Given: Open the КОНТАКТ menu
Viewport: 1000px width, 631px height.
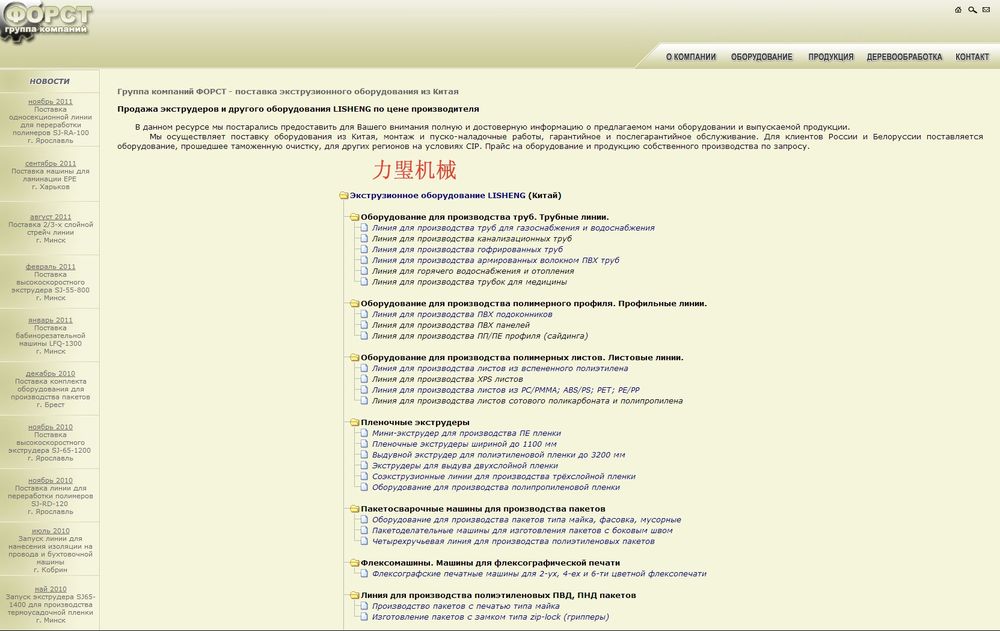Looking at the screenshot, I should click(972, 57).
